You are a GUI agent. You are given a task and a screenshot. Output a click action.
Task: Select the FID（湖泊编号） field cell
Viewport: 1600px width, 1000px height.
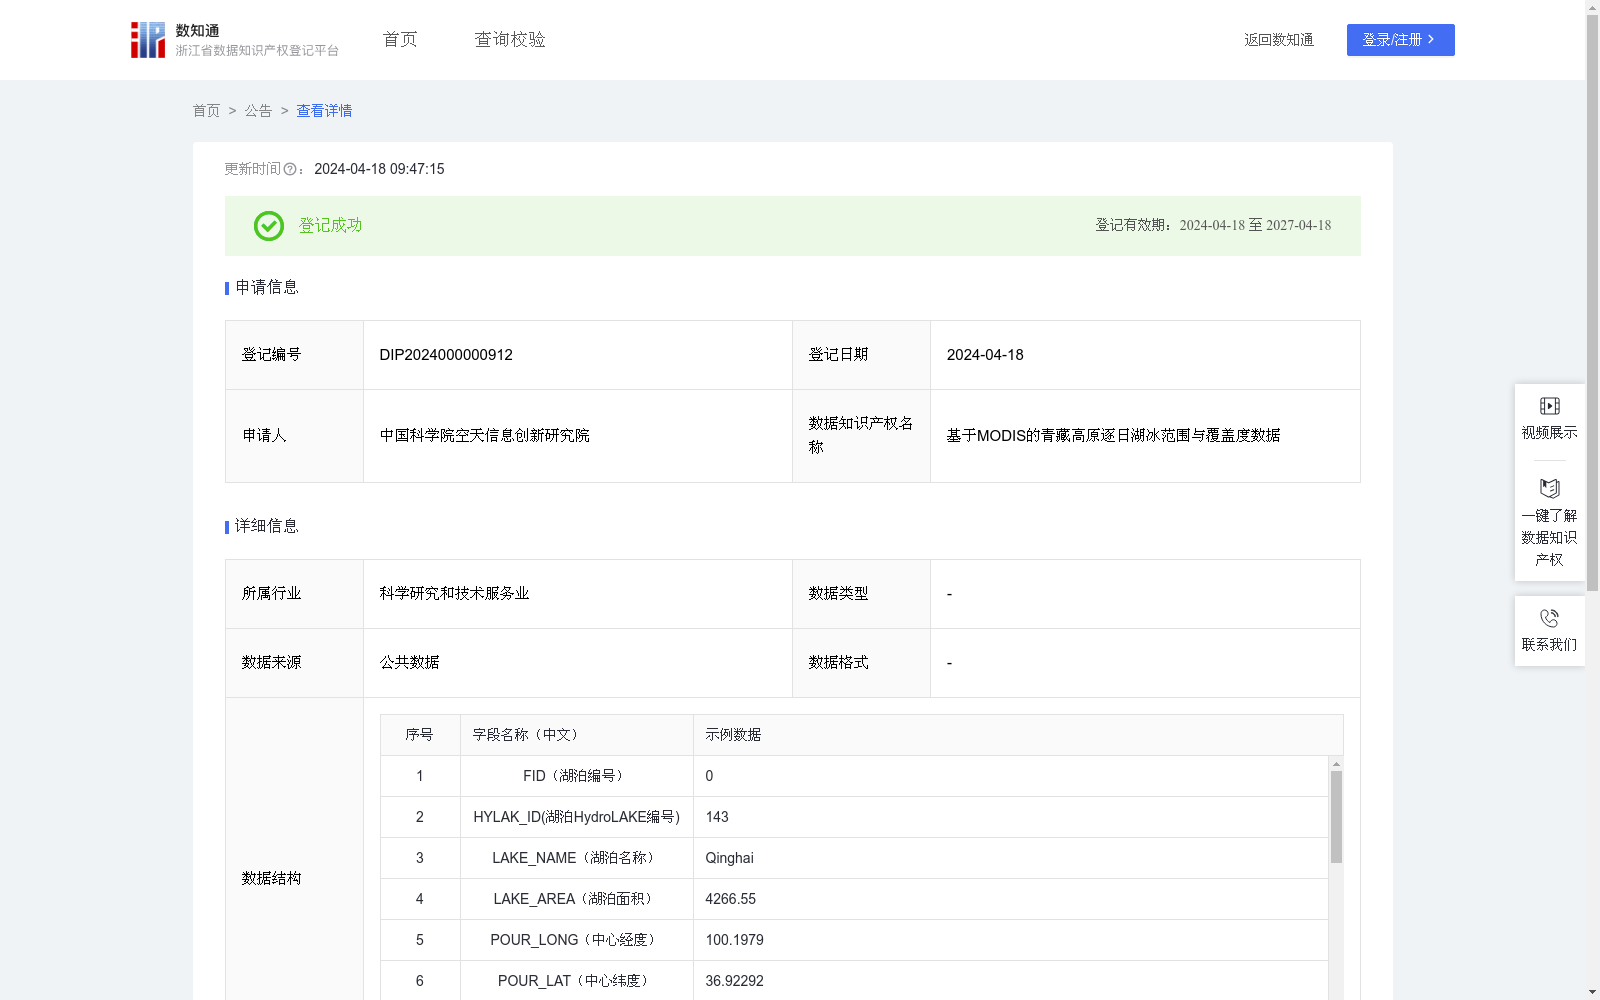tap(577, 776)
